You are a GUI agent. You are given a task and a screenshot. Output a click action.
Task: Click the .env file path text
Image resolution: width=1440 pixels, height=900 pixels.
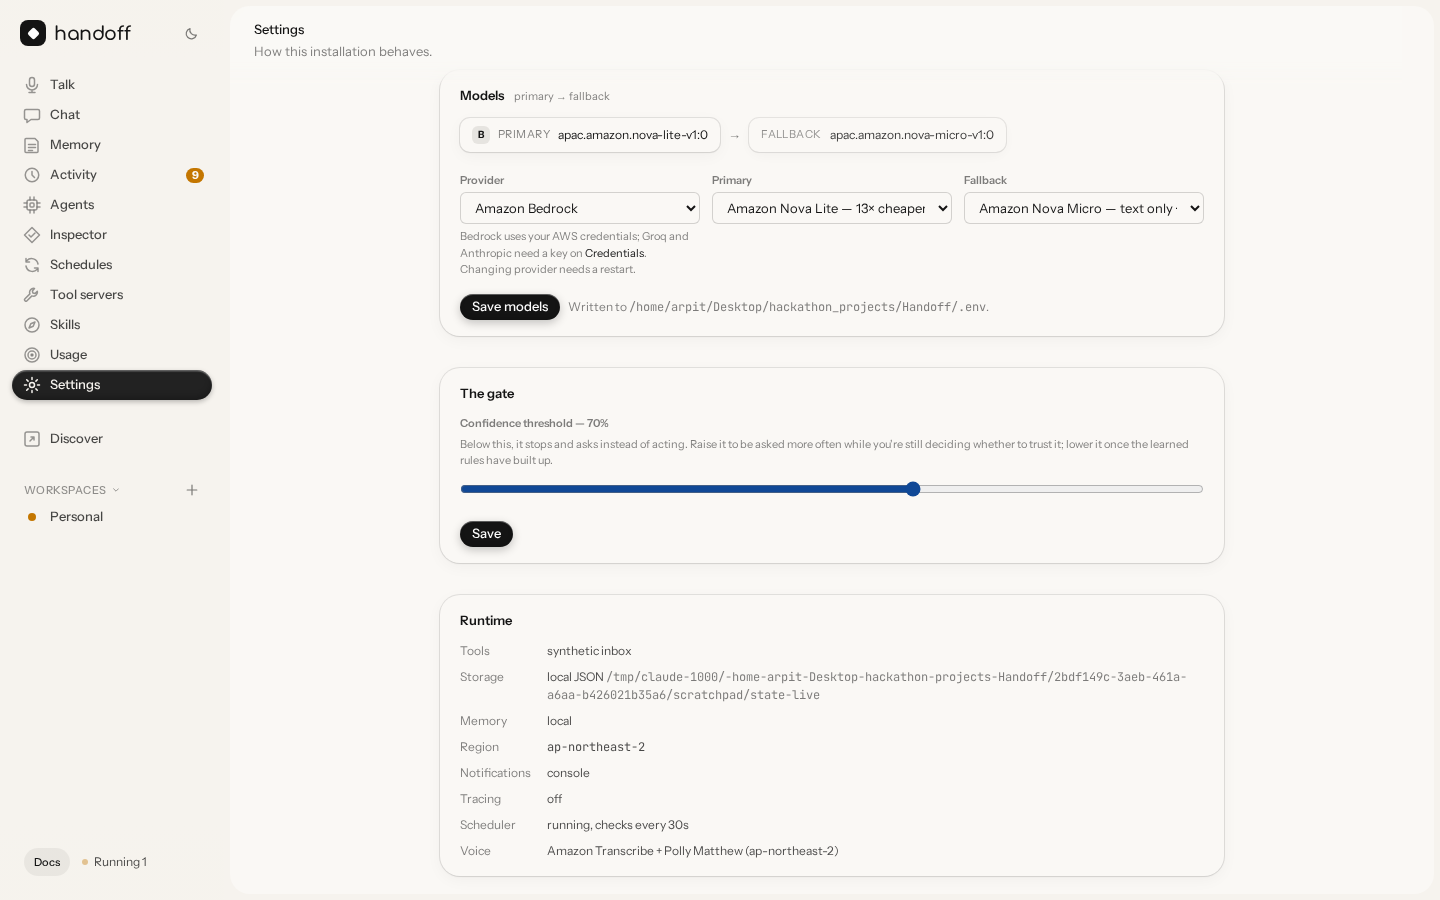808,307
